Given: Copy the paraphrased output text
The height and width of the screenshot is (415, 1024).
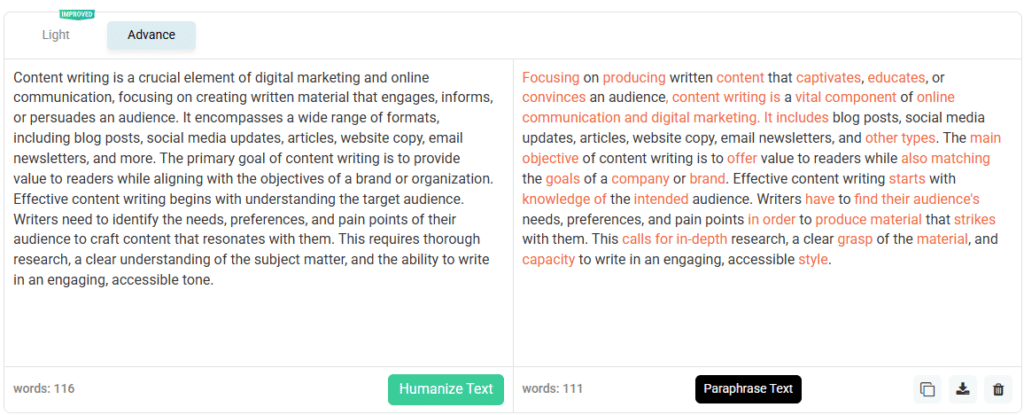Looking at the screenshot, I should 927,389.
